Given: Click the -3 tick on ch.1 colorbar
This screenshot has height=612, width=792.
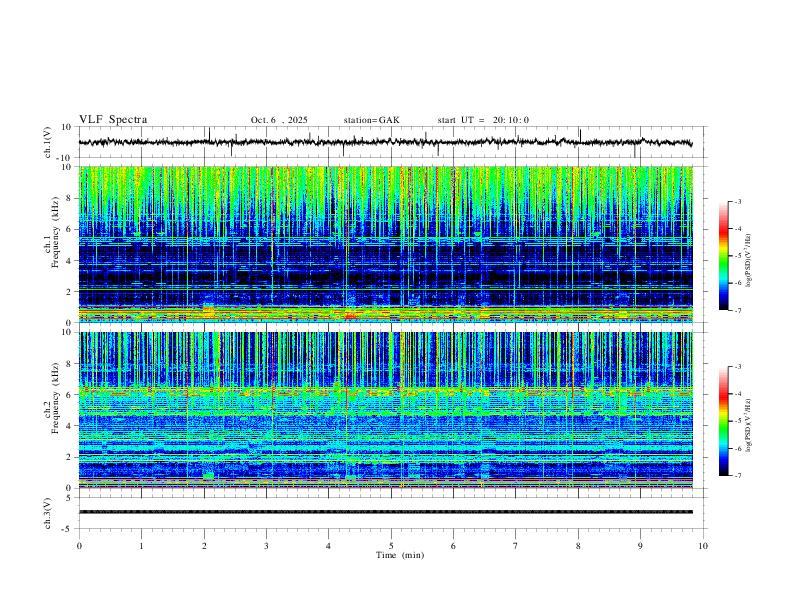Looking at the screenshot, I should (738, 201).
